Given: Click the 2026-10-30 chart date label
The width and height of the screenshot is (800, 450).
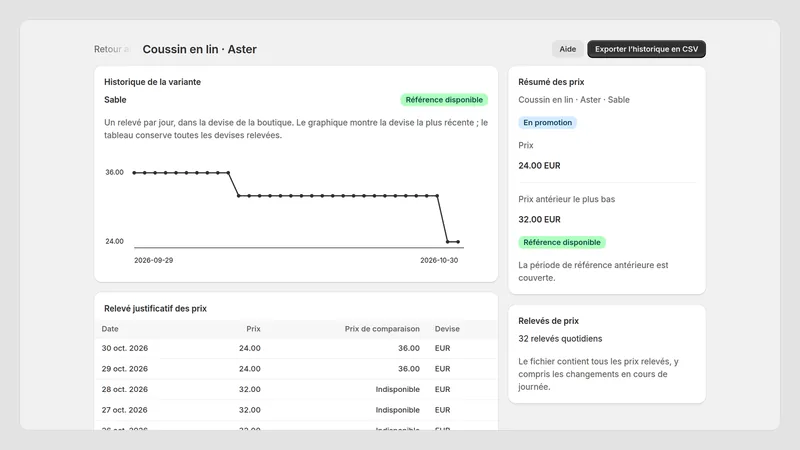Looking at the screenshot, I should pos(439,260).
